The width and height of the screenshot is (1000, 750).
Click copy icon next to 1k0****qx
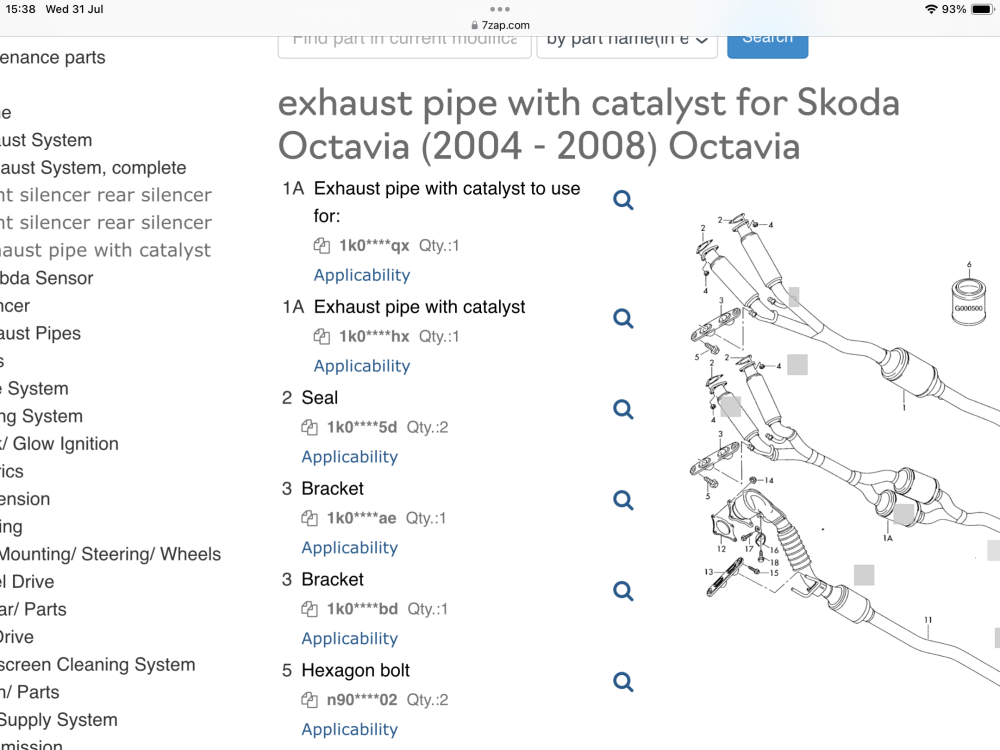(322, 246)
